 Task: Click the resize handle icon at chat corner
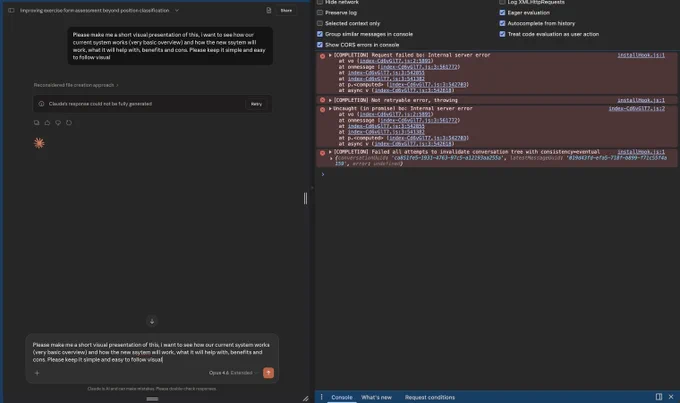306,399
